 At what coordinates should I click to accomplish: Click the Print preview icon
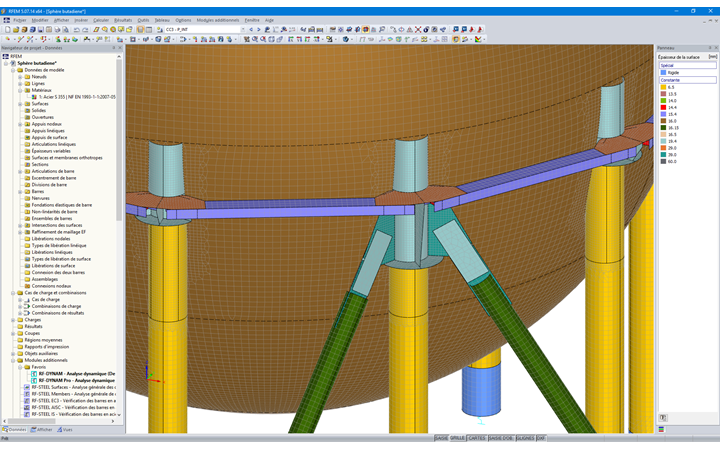click(66, 29)
